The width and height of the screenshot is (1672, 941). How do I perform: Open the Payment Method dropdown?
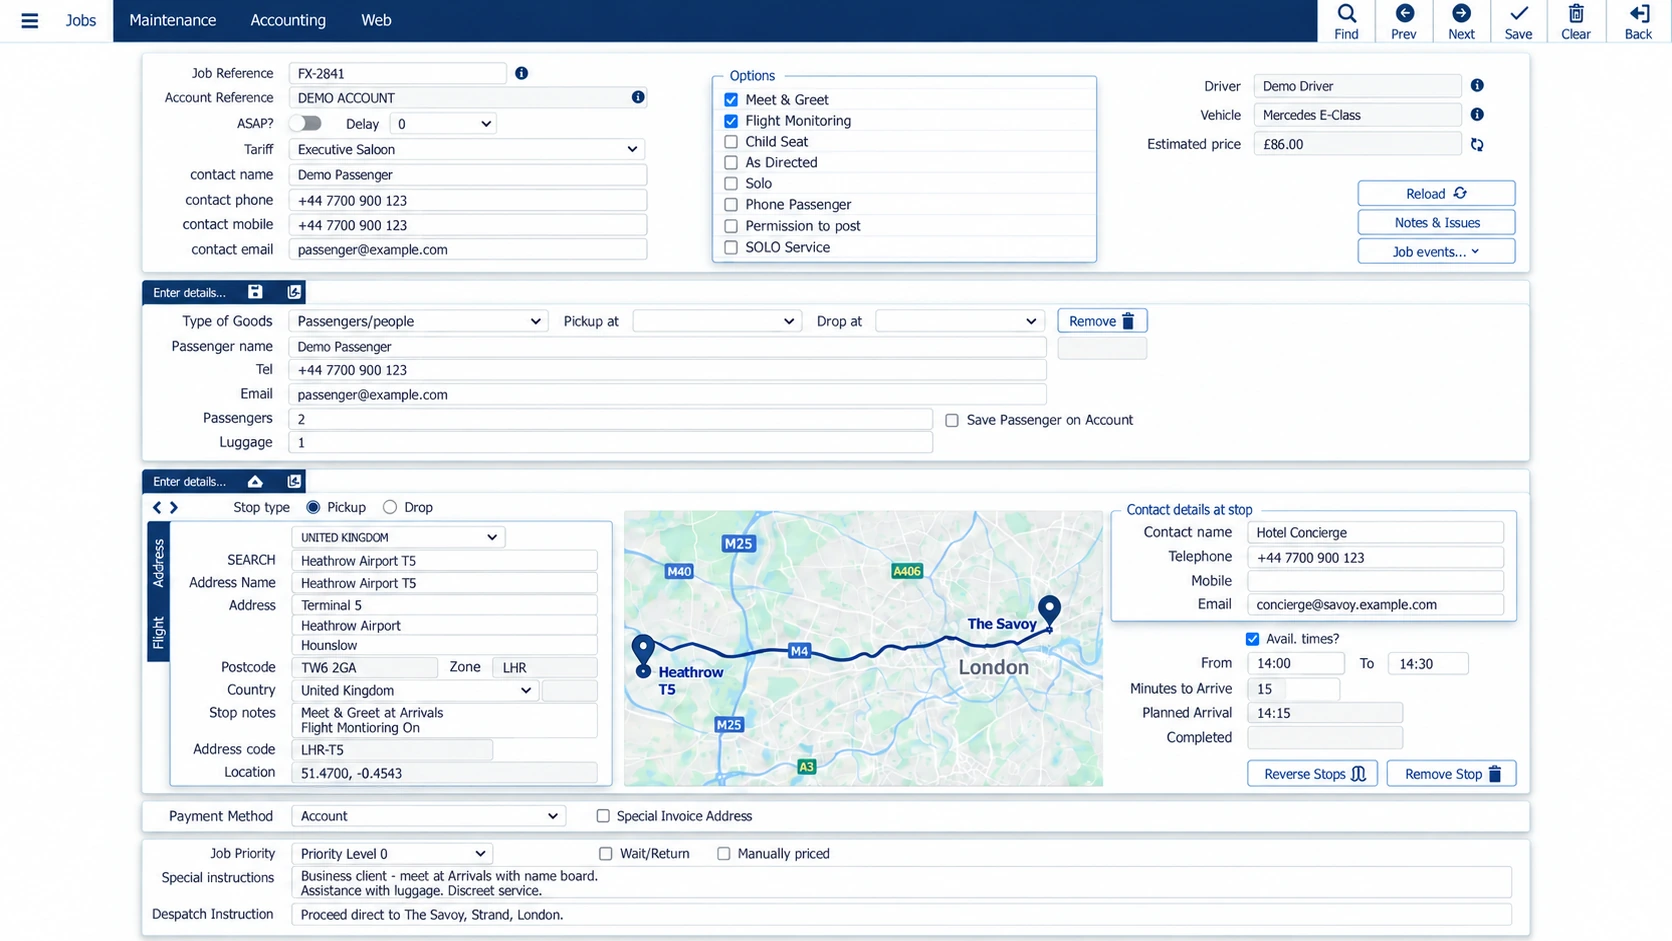click(428, 816)
